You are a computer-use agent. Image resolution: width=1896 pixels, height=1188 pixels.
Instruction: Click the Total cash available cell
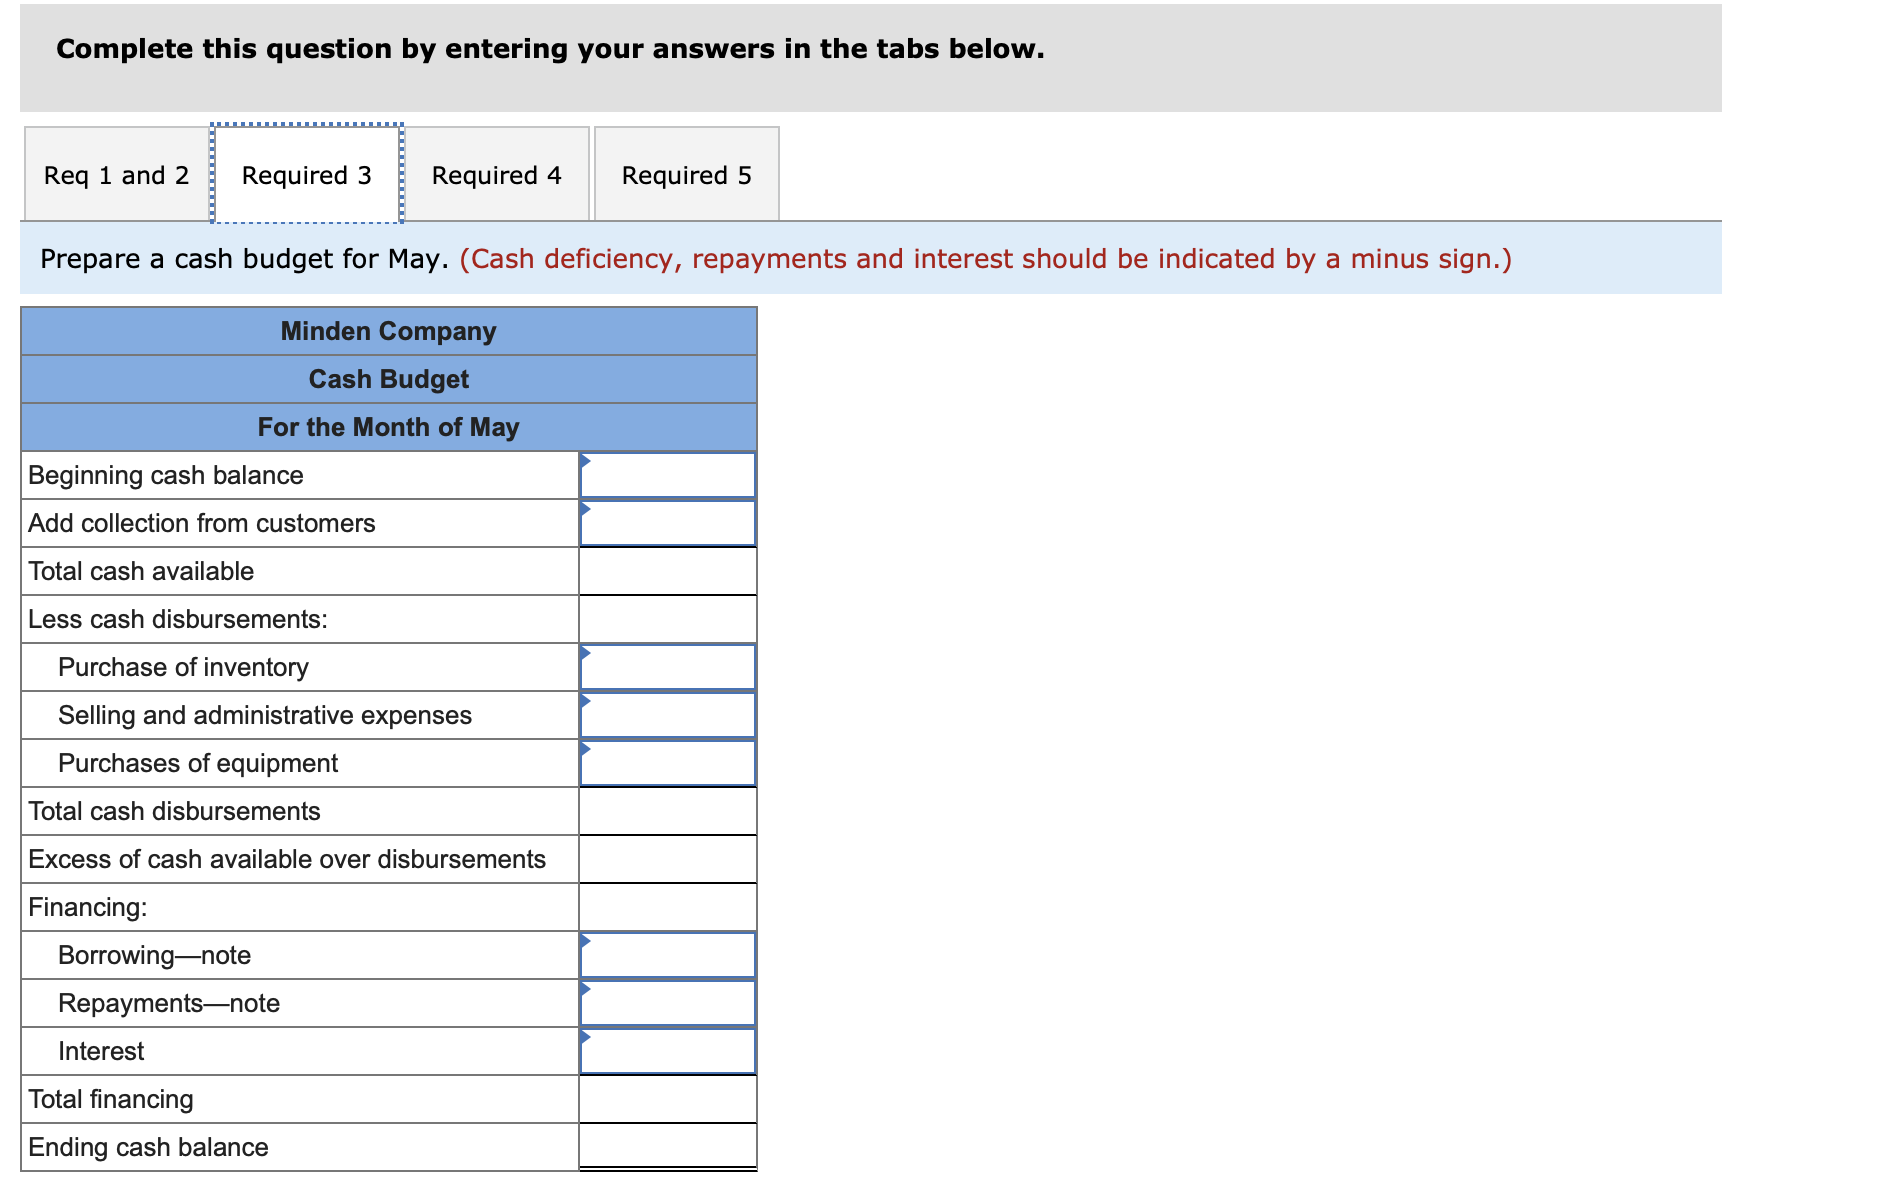[x=668, y=571]
